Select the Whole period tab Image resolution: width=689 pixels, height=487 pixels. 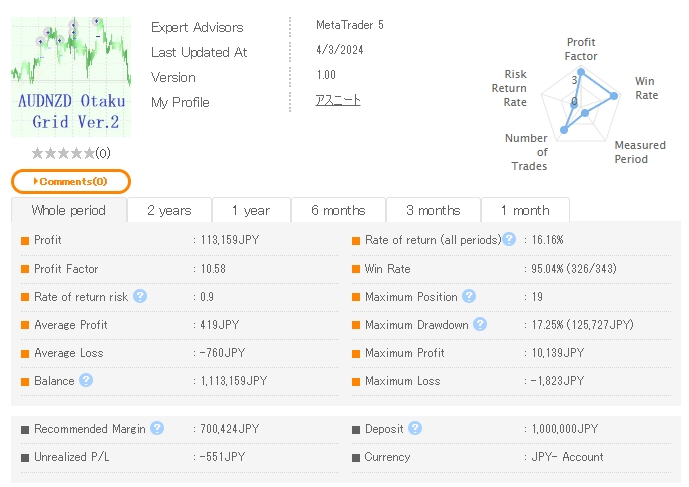[69, 210]
